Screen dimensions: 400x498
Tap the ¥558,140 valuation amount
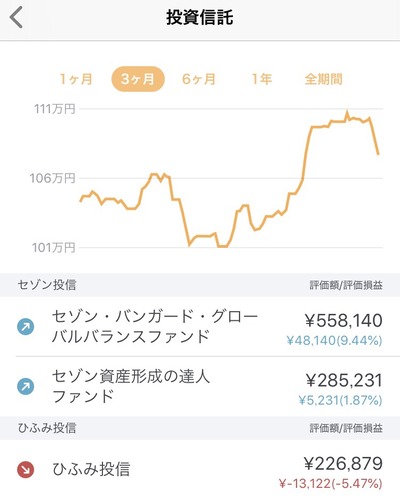(x=344, y=320)
